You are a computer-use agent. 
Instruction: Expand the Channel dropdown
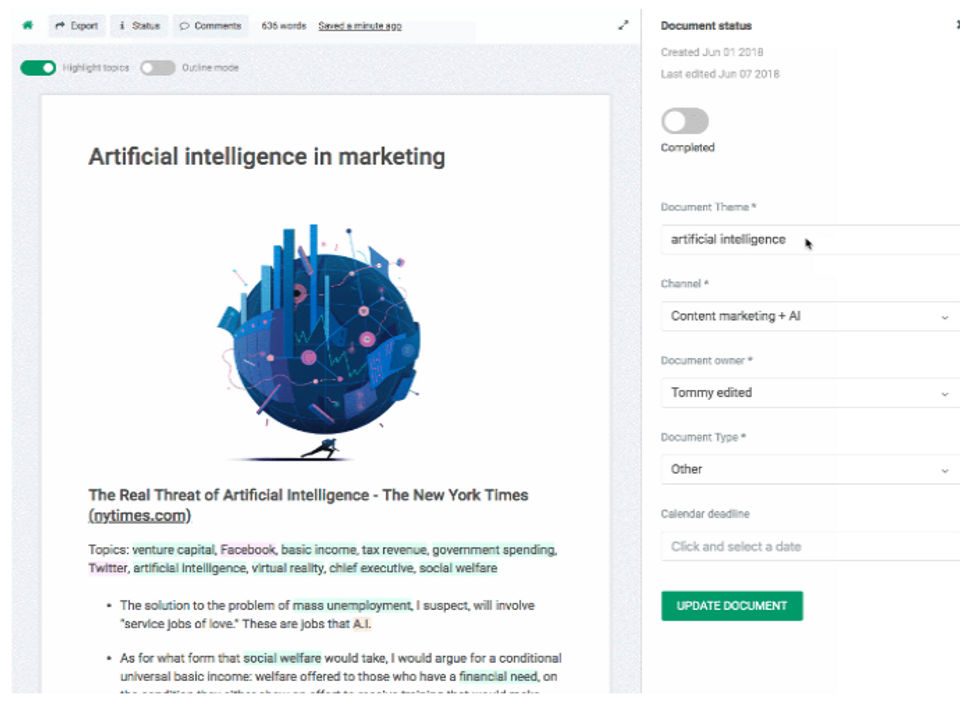coord(810,316)
